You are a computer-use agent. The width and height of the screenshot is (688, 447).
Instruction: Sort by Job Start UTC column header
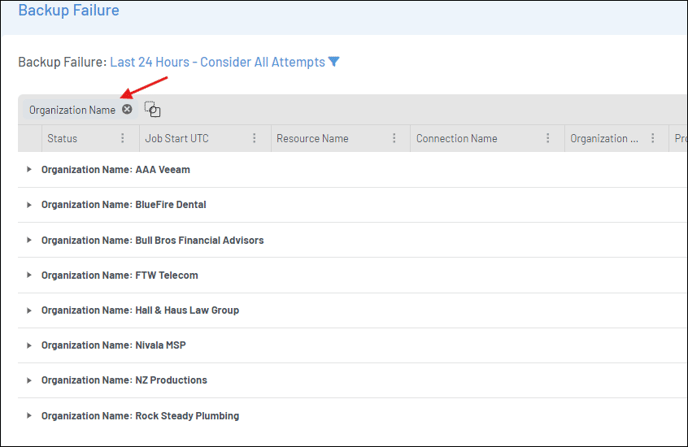point(177,138)
